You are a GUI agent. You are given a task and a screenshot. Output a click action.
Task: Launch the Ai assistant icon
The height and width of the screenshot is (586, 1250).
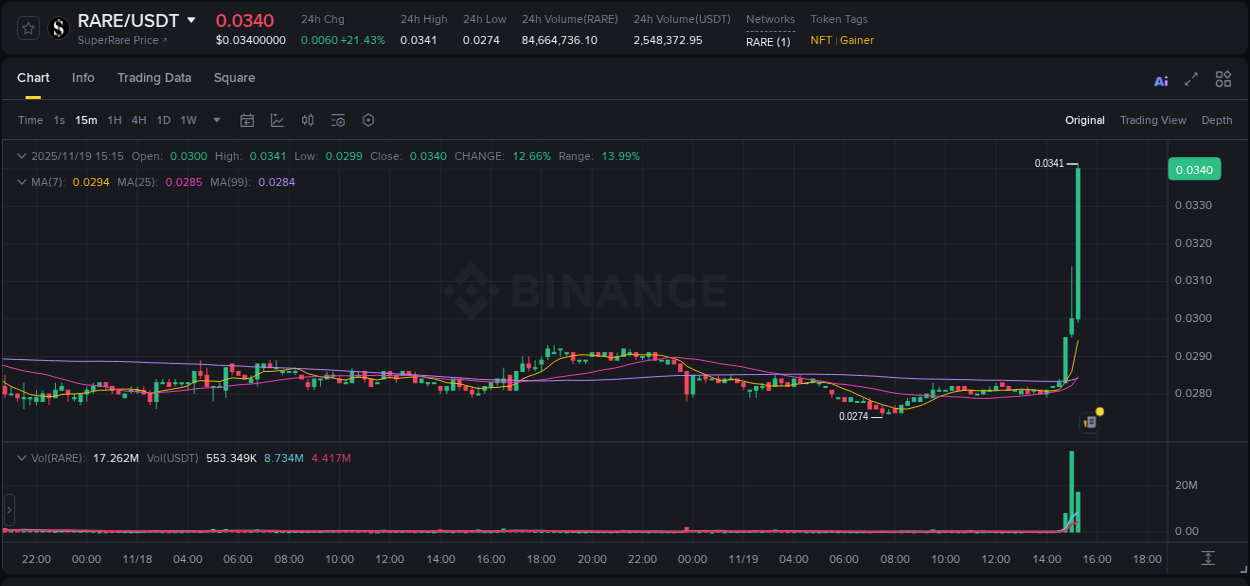click(x=1161, y=79)
